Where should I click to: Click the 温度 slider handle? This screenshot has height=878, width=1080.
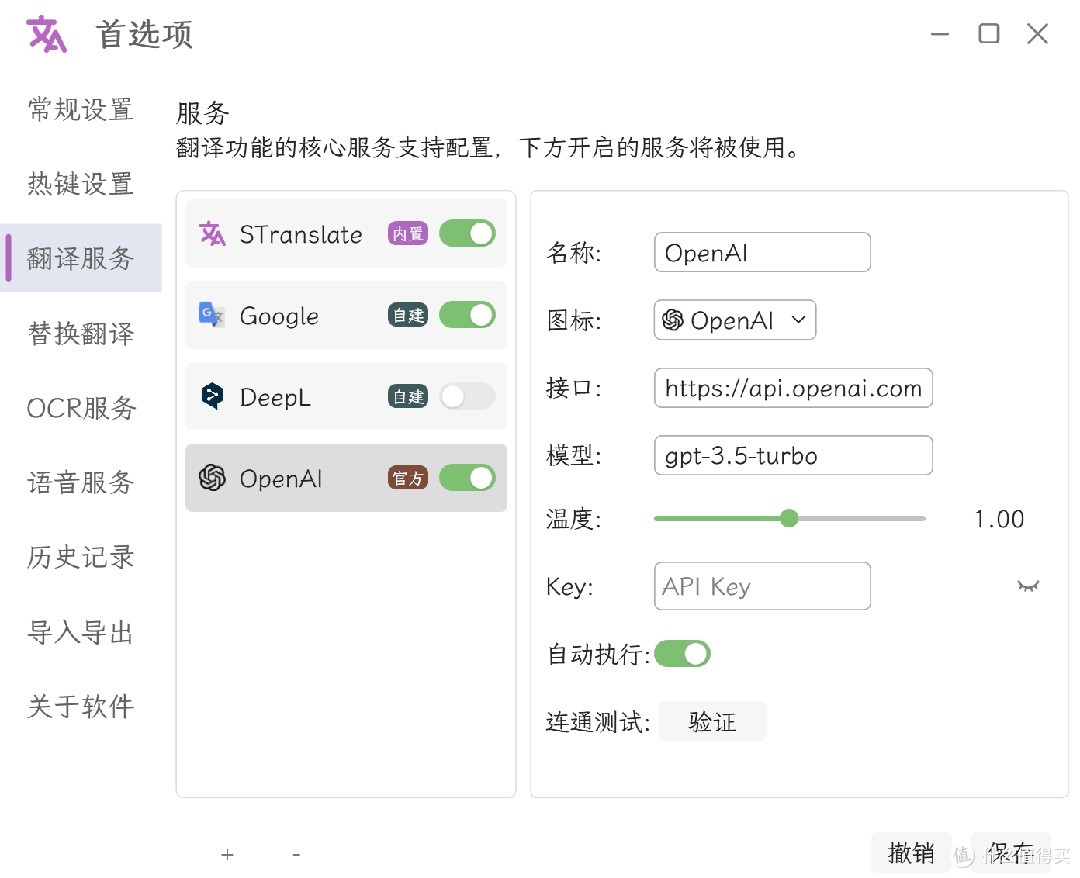coord(789,518)
